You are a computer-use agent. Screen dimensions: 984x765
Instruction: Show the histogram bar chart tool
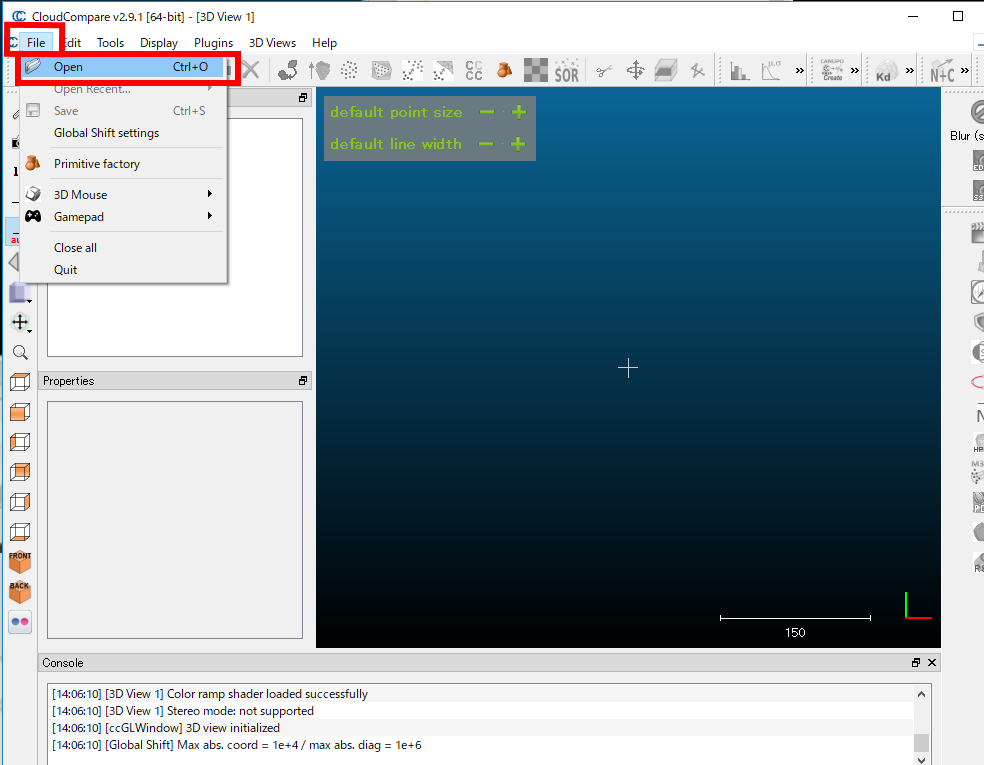[740, 71]
